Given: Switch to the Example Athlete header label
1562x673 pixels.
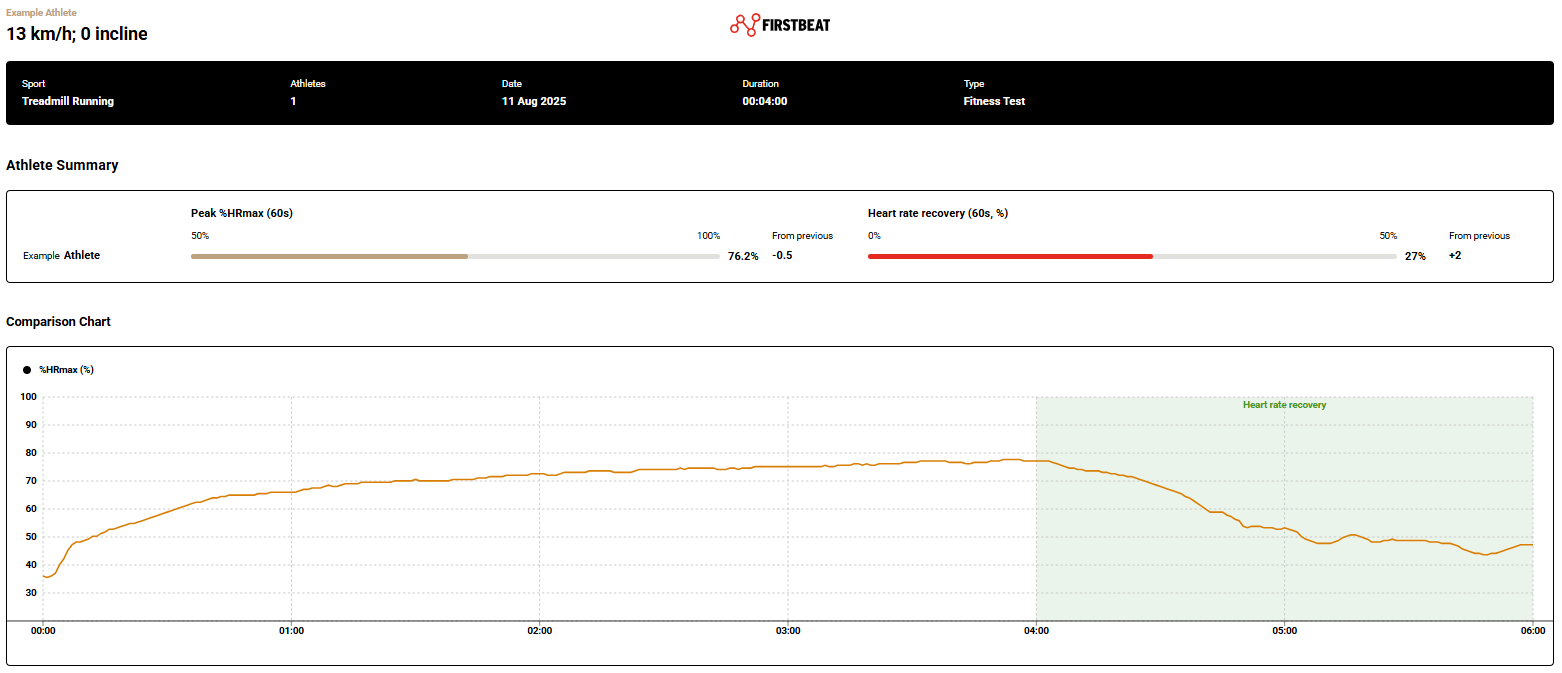Looking at the screenshot, I should point(43,12).
